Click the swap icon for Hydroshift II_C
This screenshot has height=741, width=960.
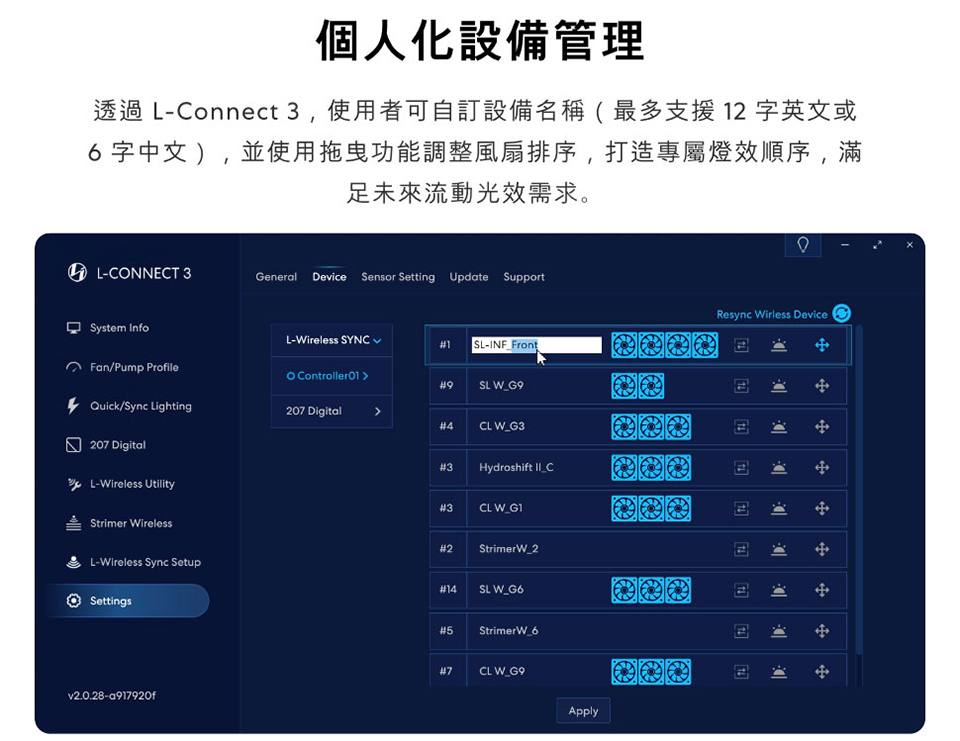[741, 468]
